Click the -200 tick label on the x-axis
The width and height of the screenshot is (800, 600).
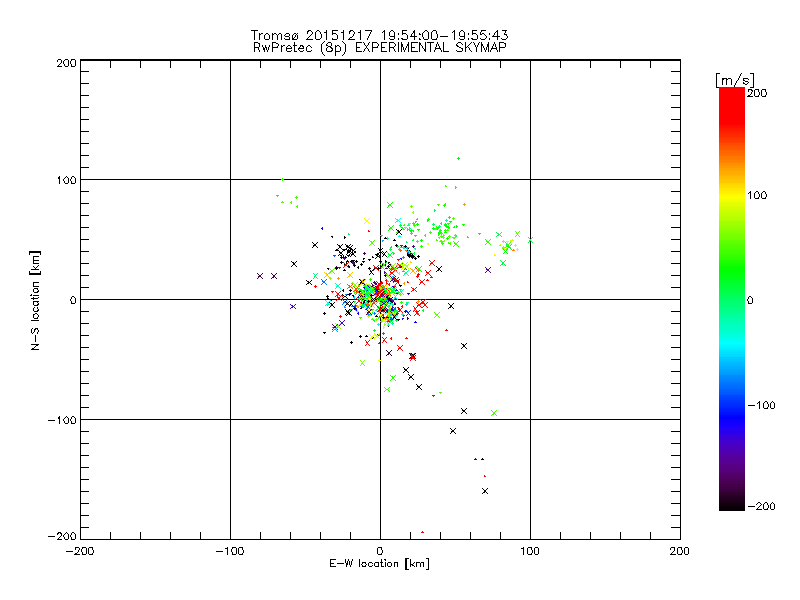[80, 551]
